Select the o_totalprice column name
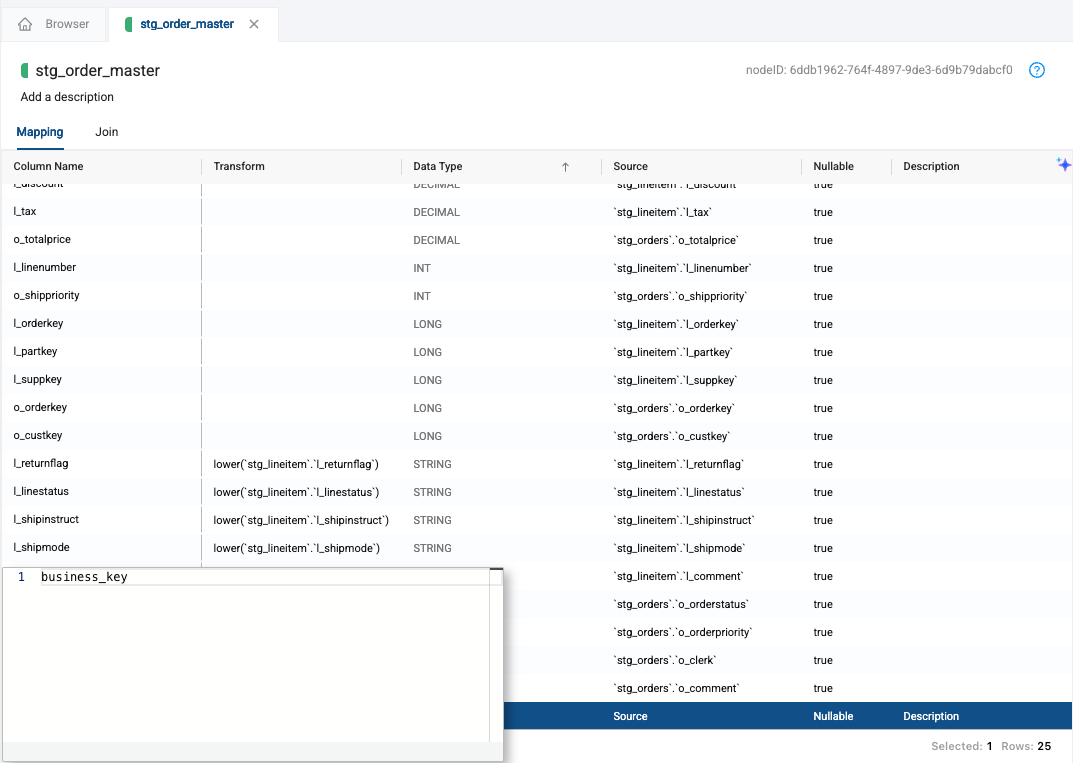 [42, 240]
